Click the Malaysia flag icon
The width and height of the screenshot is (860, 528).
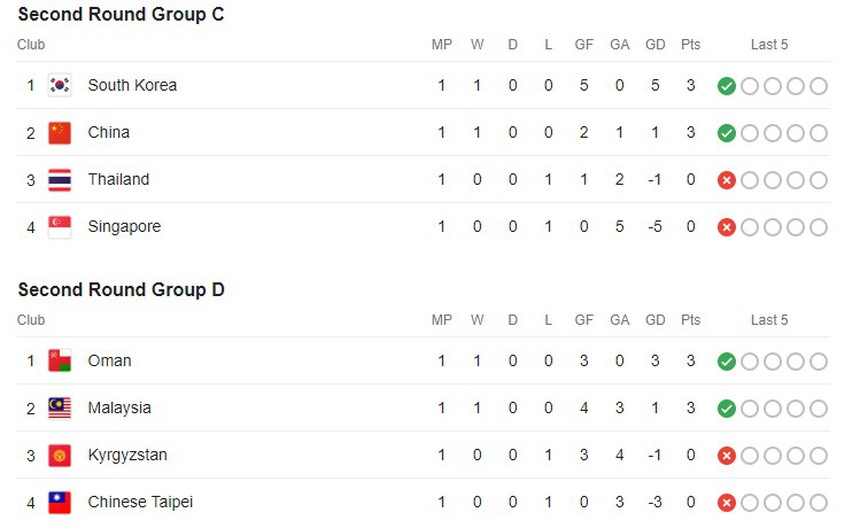coord(60,408)
